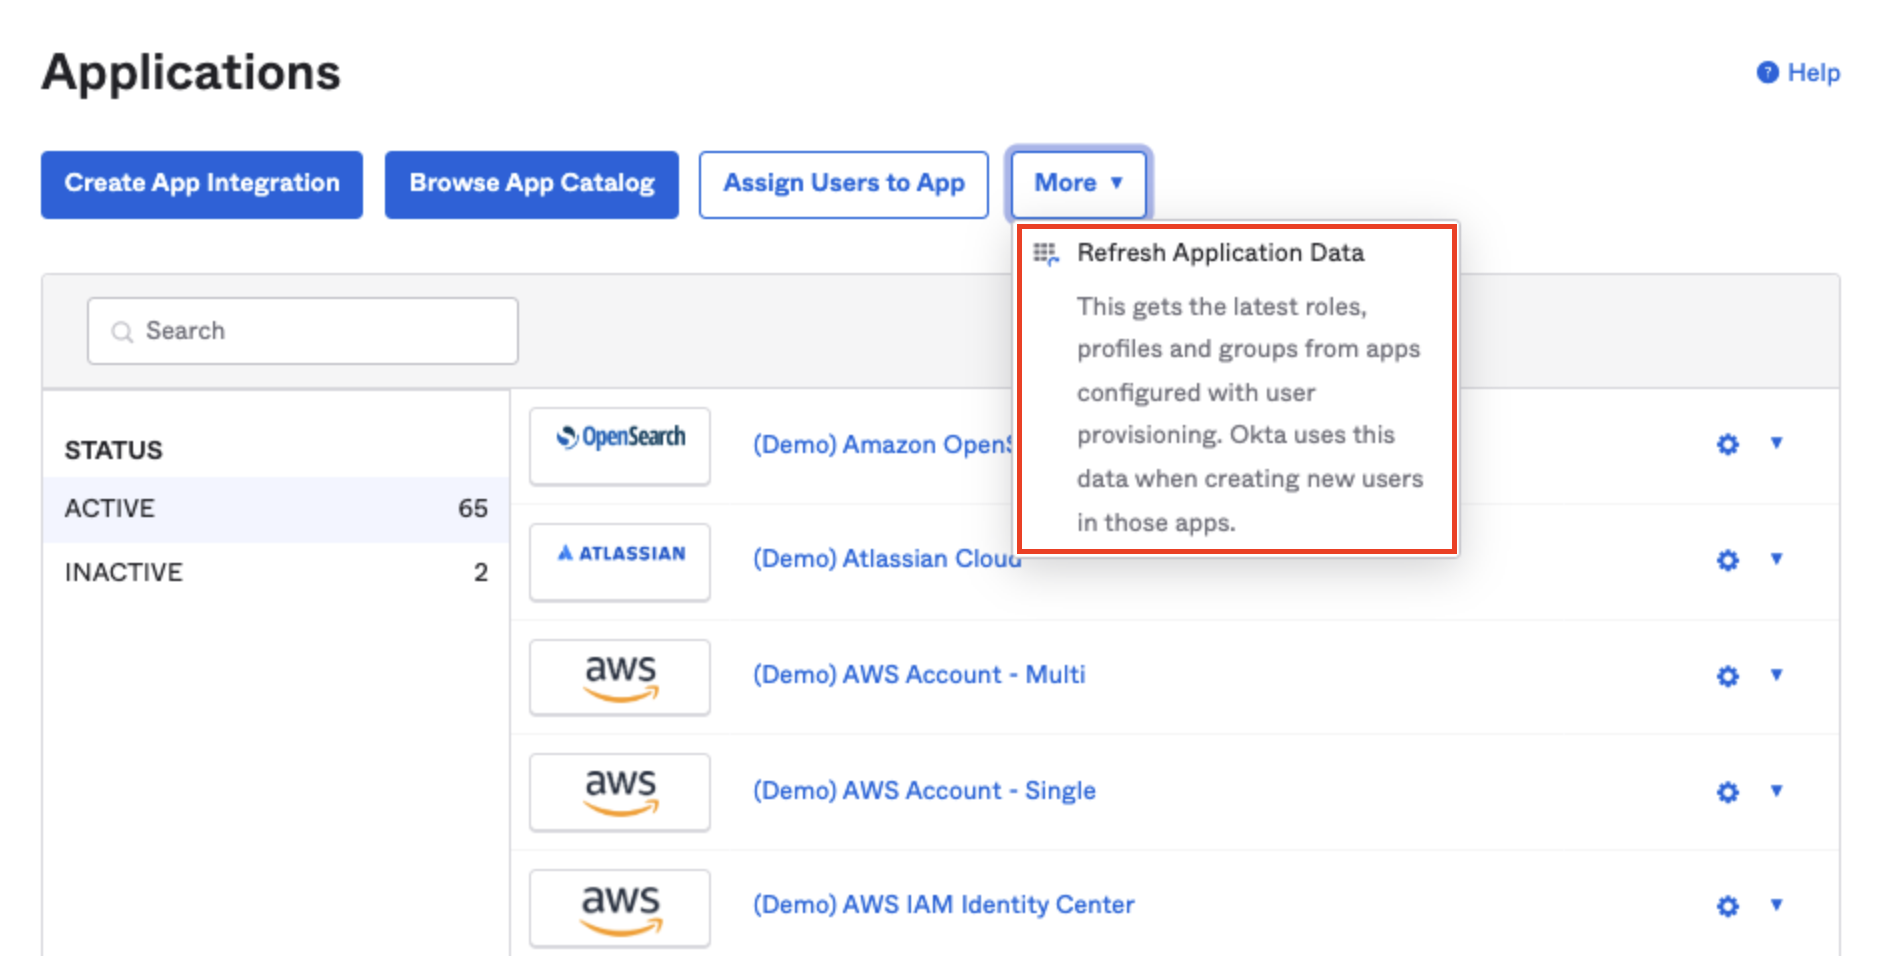
Task: Expand dropdown arrow for AWS Account - Multi
Action: pyautogui.click(x=1776, y=675)
